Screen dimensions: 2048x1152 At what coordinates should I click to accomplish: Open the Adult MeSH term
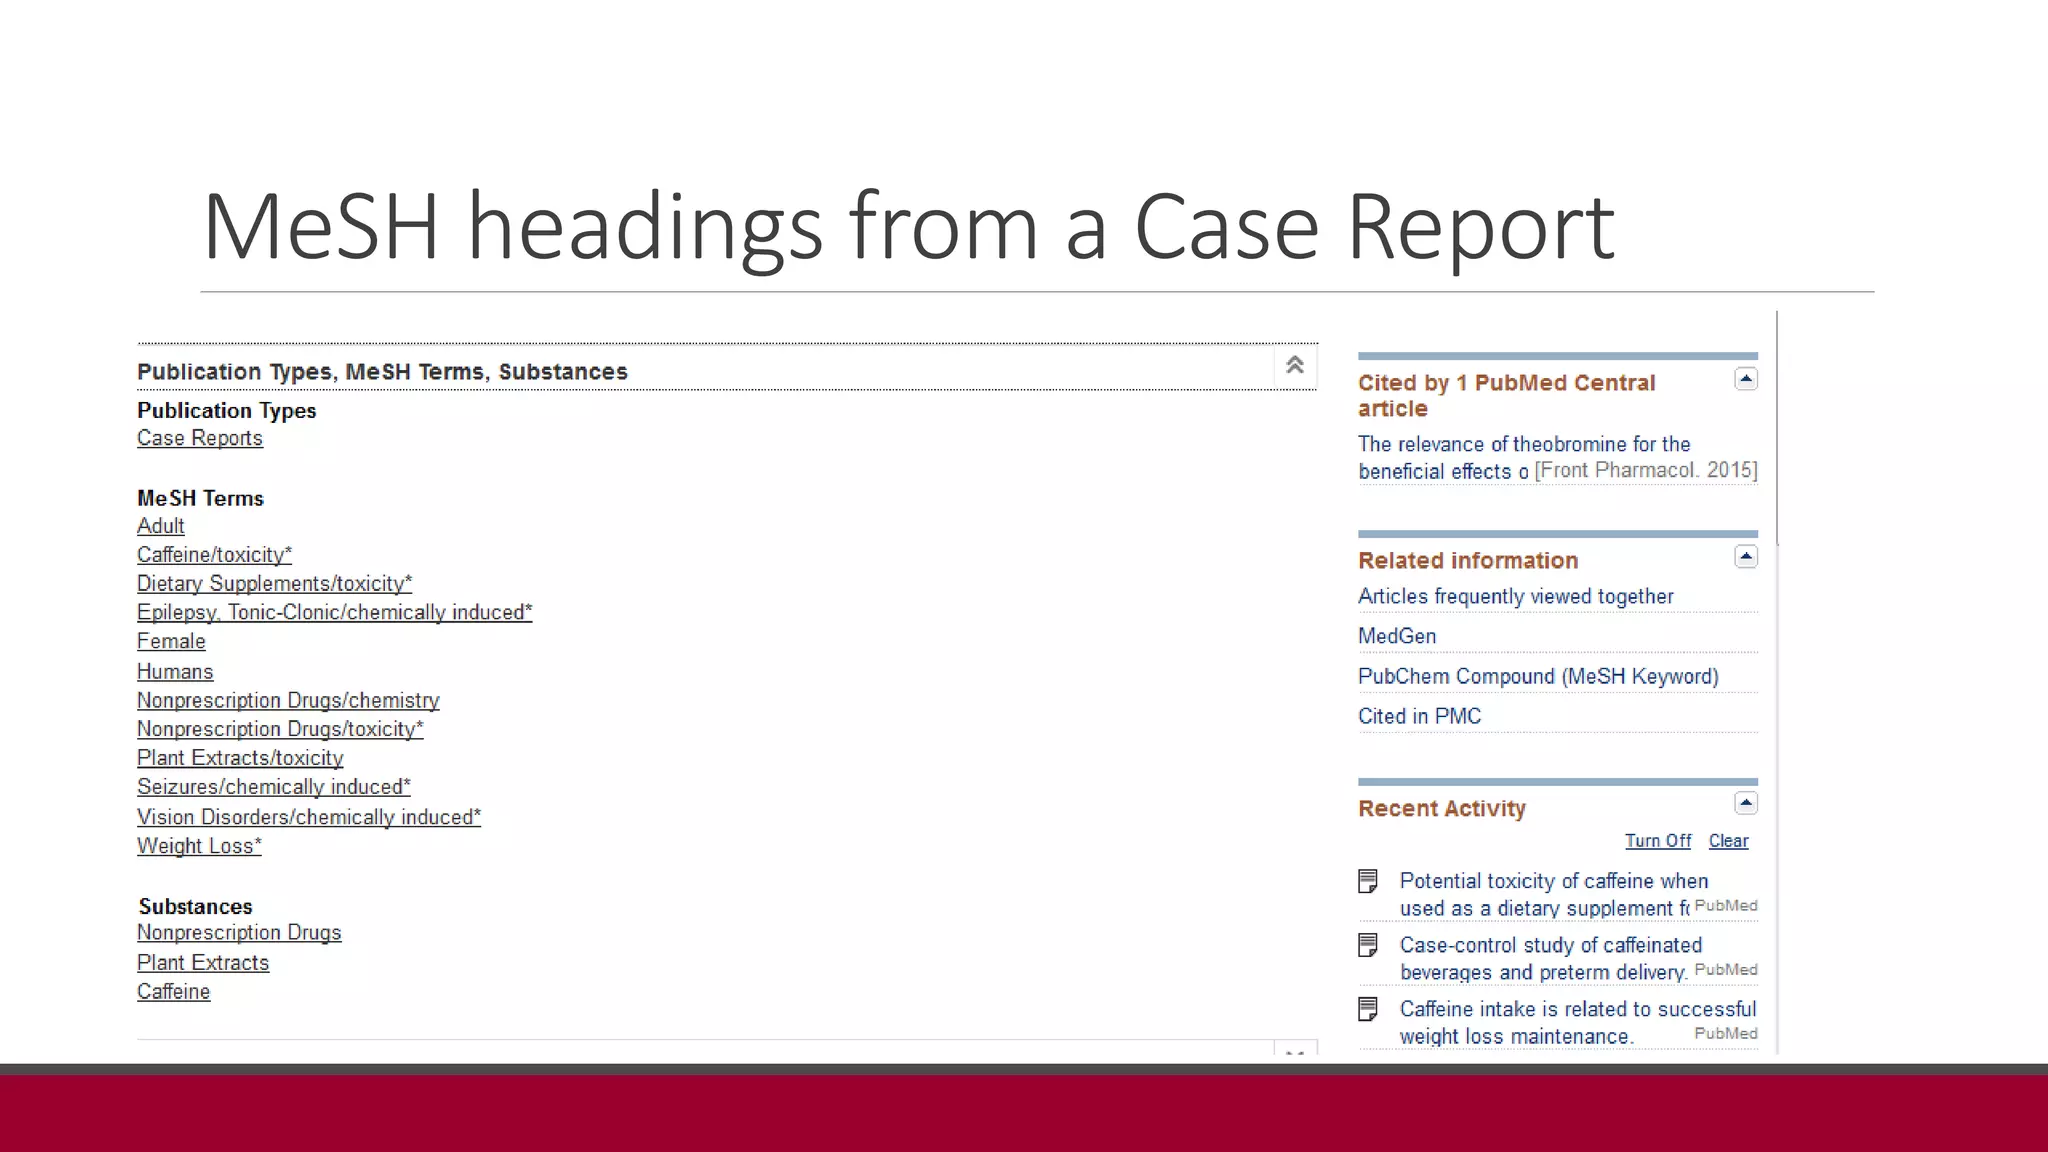click(161, 526)
